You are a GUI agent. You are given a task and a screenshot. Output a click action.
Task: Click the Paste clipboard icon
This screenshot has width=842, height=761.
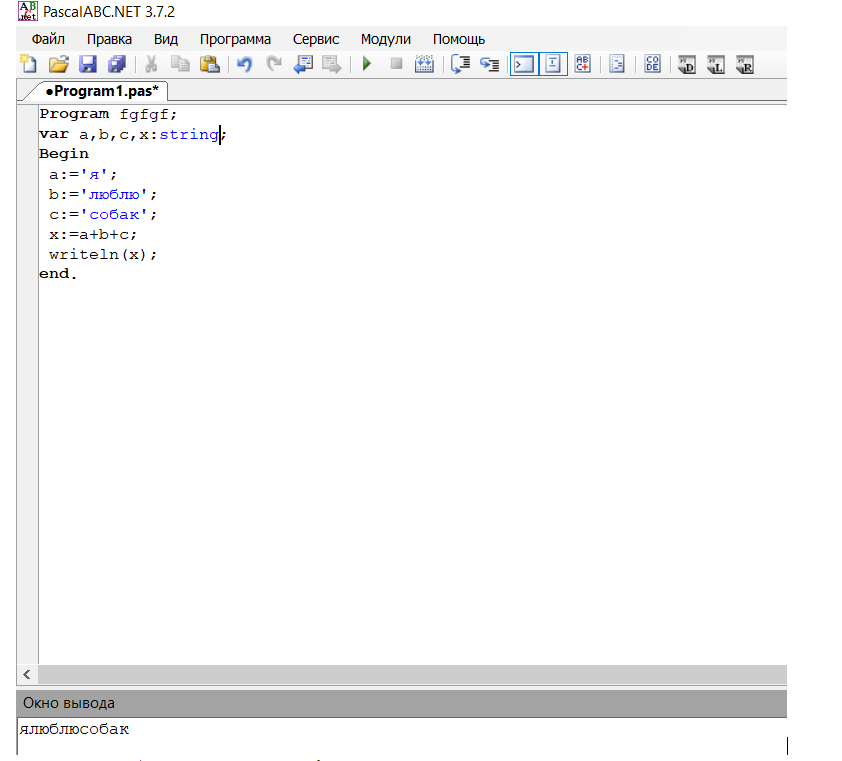coord(210,64)
